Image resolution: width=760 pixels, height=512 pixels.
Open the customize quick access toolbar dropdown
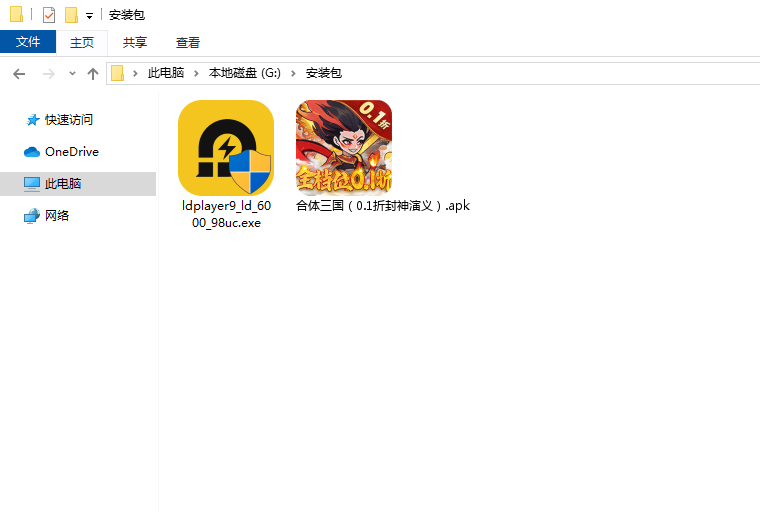point(89,16)
